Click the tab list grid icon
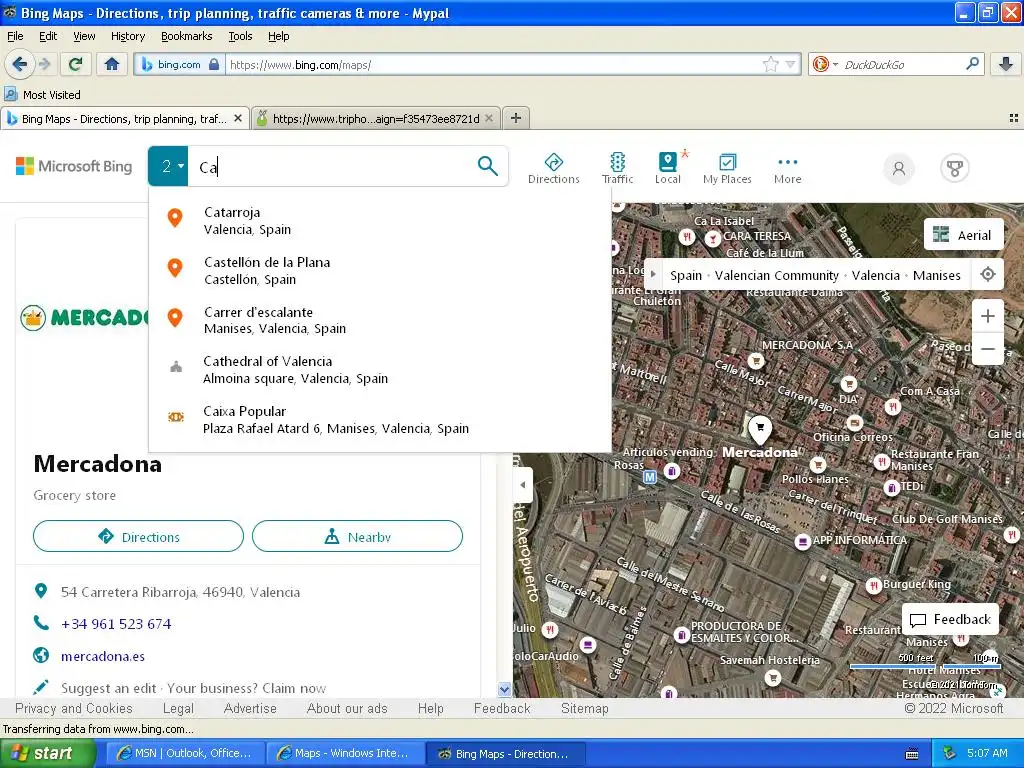This screenshot has height=768, width=1024. tap(1014, 118)
